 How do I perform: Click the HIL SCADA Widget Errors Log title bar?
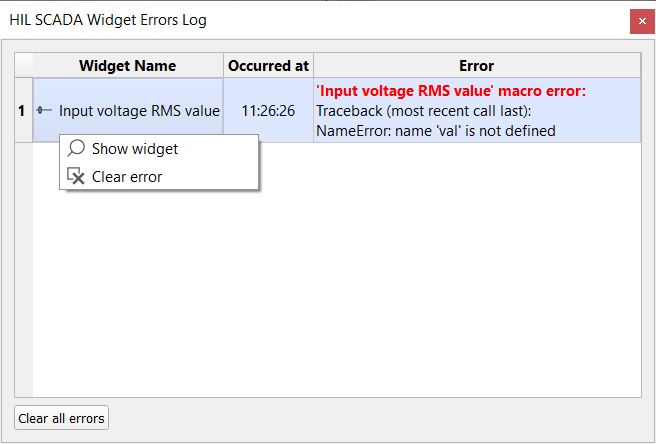tap(300, 20)
